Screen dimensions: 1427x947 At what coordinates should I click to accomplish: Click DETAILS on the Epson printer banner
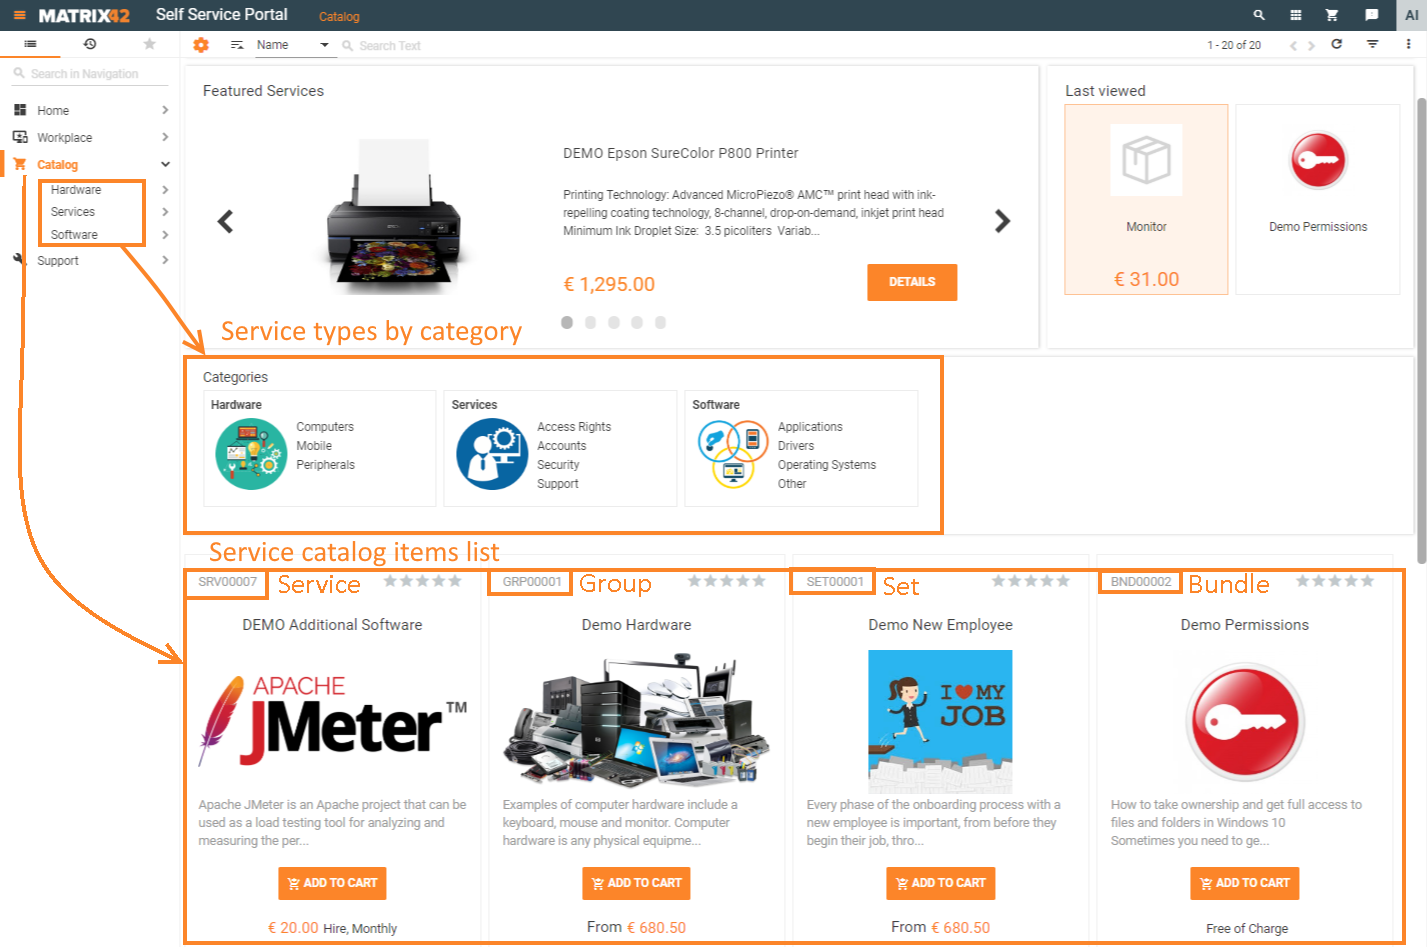(911, 282)
